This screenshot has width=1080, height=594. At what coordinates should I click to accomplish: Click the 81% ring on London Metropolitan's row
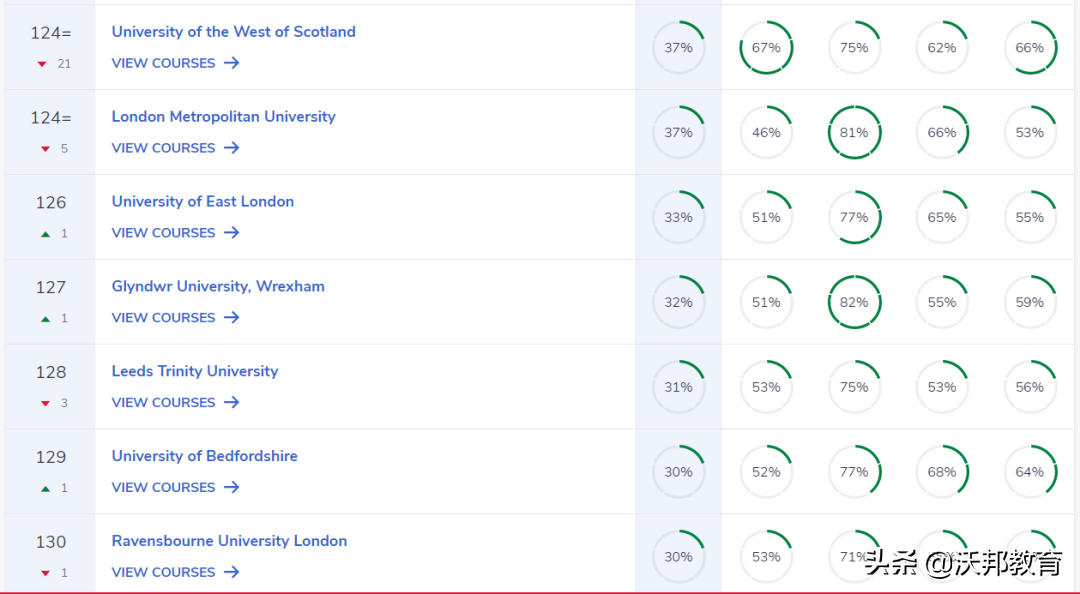tap(854, 132)
